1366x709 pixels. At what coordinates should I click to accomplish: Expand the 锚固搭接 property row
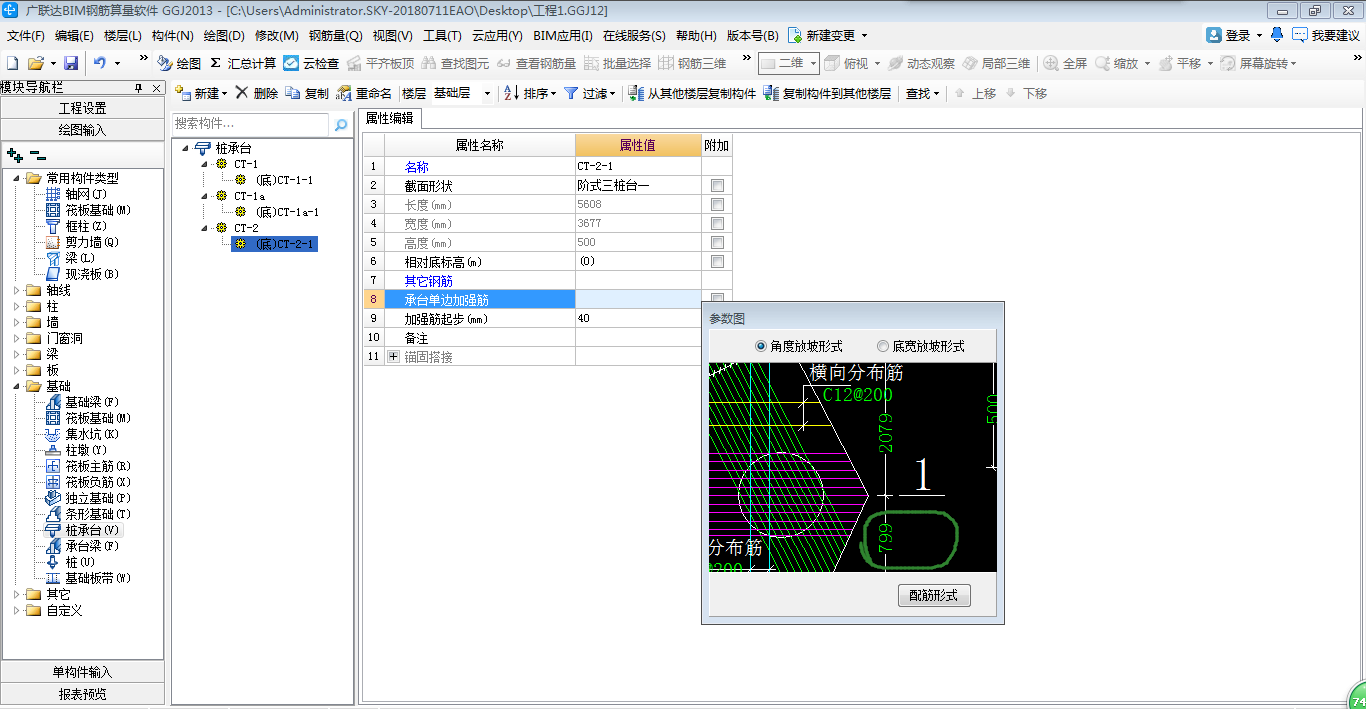tap(393, 356)
